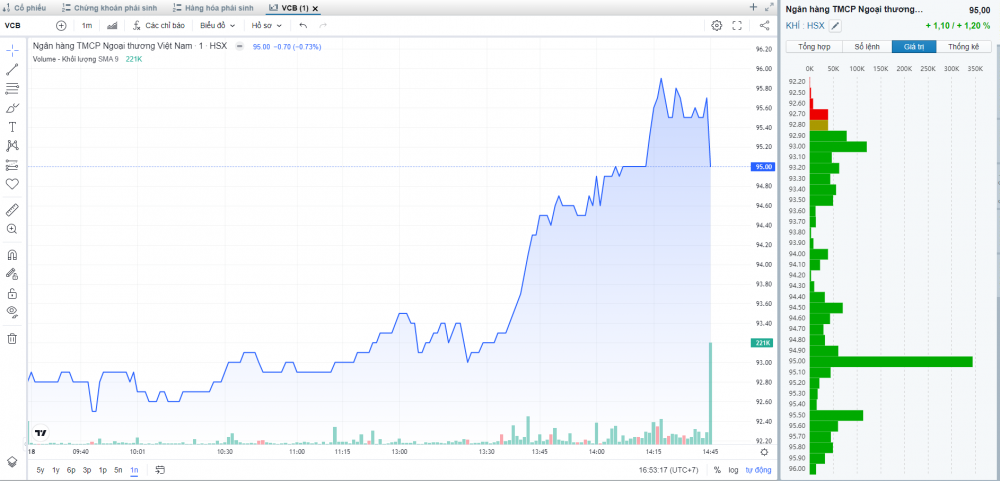Screen dimensions: 1000x481
Task: Edit the symbol with the pencil icon
Action: click(x=835, y=26)
